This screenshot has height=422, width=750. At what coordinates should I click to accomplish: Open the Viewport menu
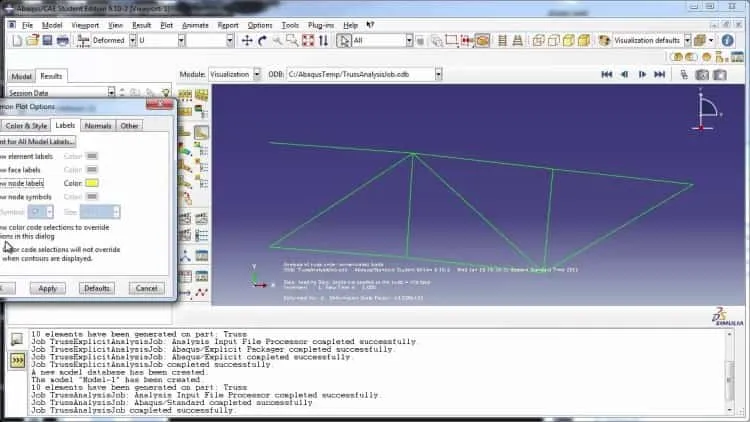coord(85,25)
